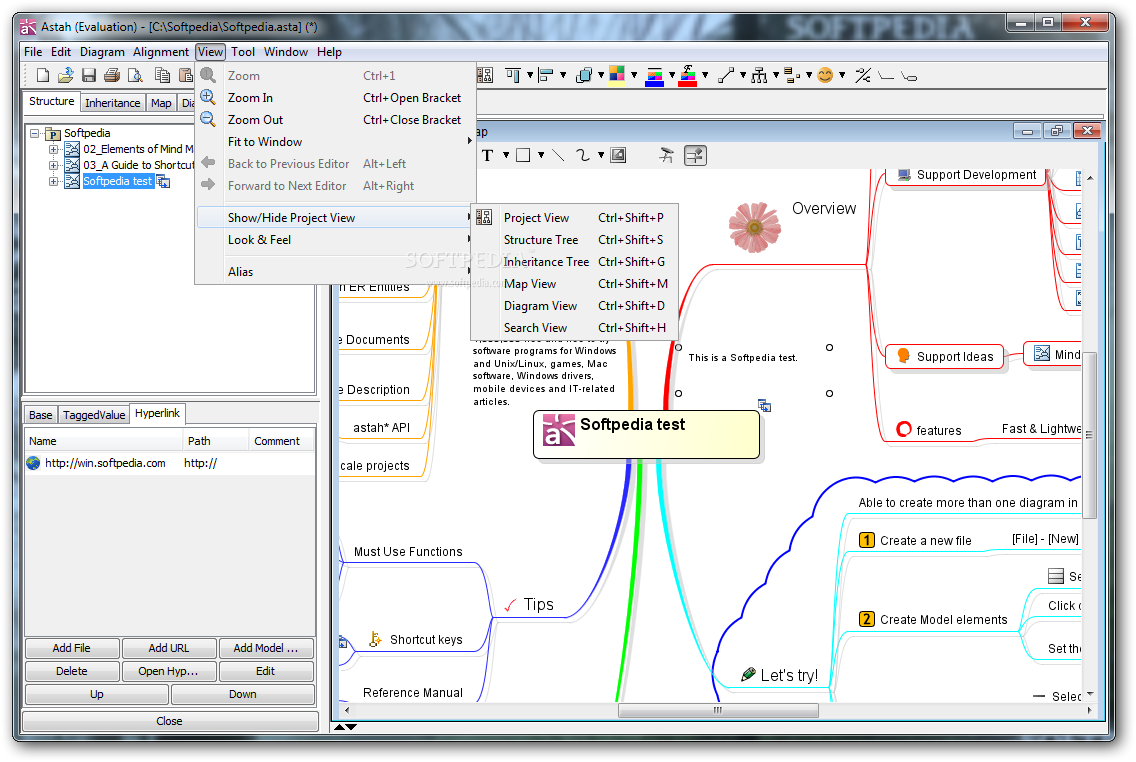Select the straight Line drawing tool
This screenshot has width=1136, height=762.
(x=558, y=155)
